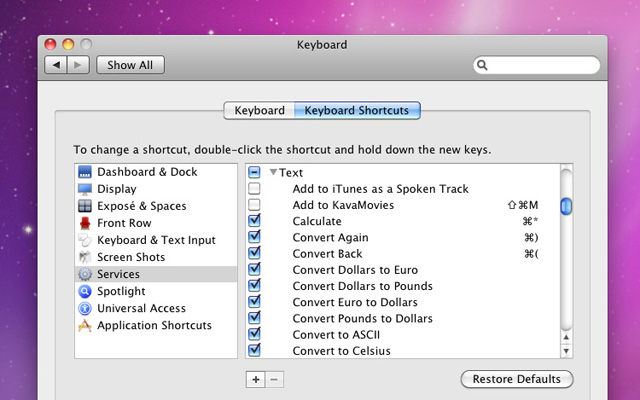This screenshot has width=640, height=400.
Task: Click Show All button
Action: [x=130, y=65]
